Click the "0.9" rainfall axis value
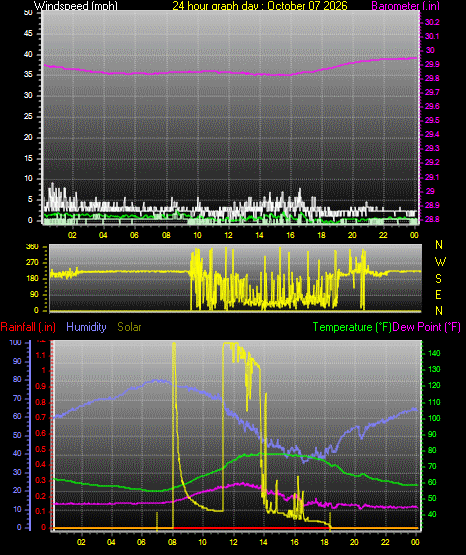This screenshot has height=555, width=466. coord(41,386)
